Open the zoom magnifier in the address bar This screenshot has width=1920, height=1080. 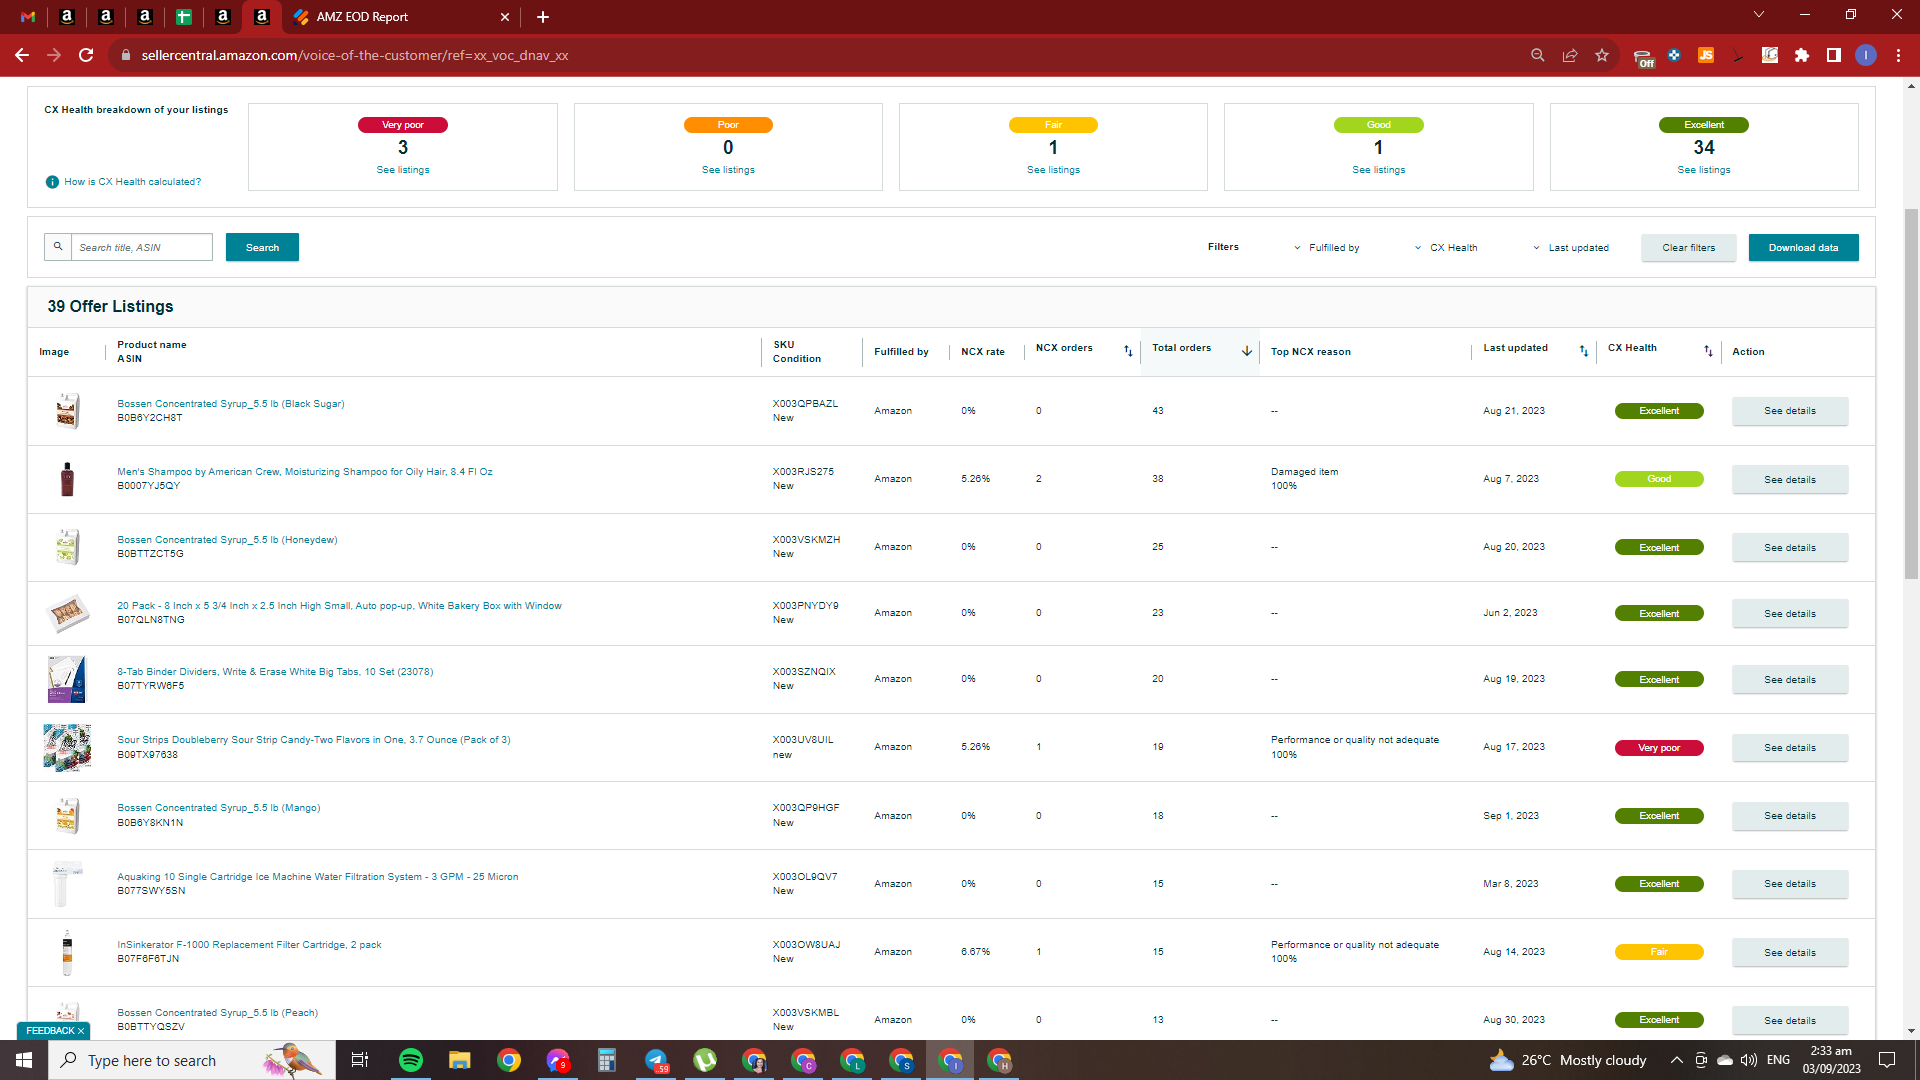[x=1538, y=55]
